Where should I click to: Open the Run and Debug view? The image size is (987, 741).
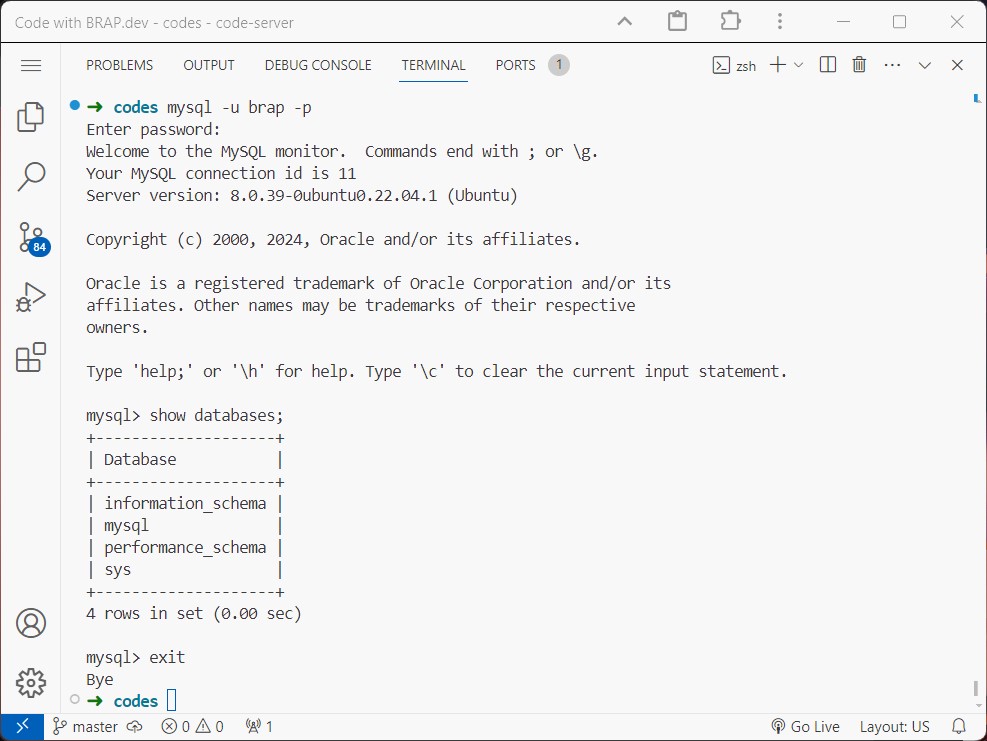[30, 296]
